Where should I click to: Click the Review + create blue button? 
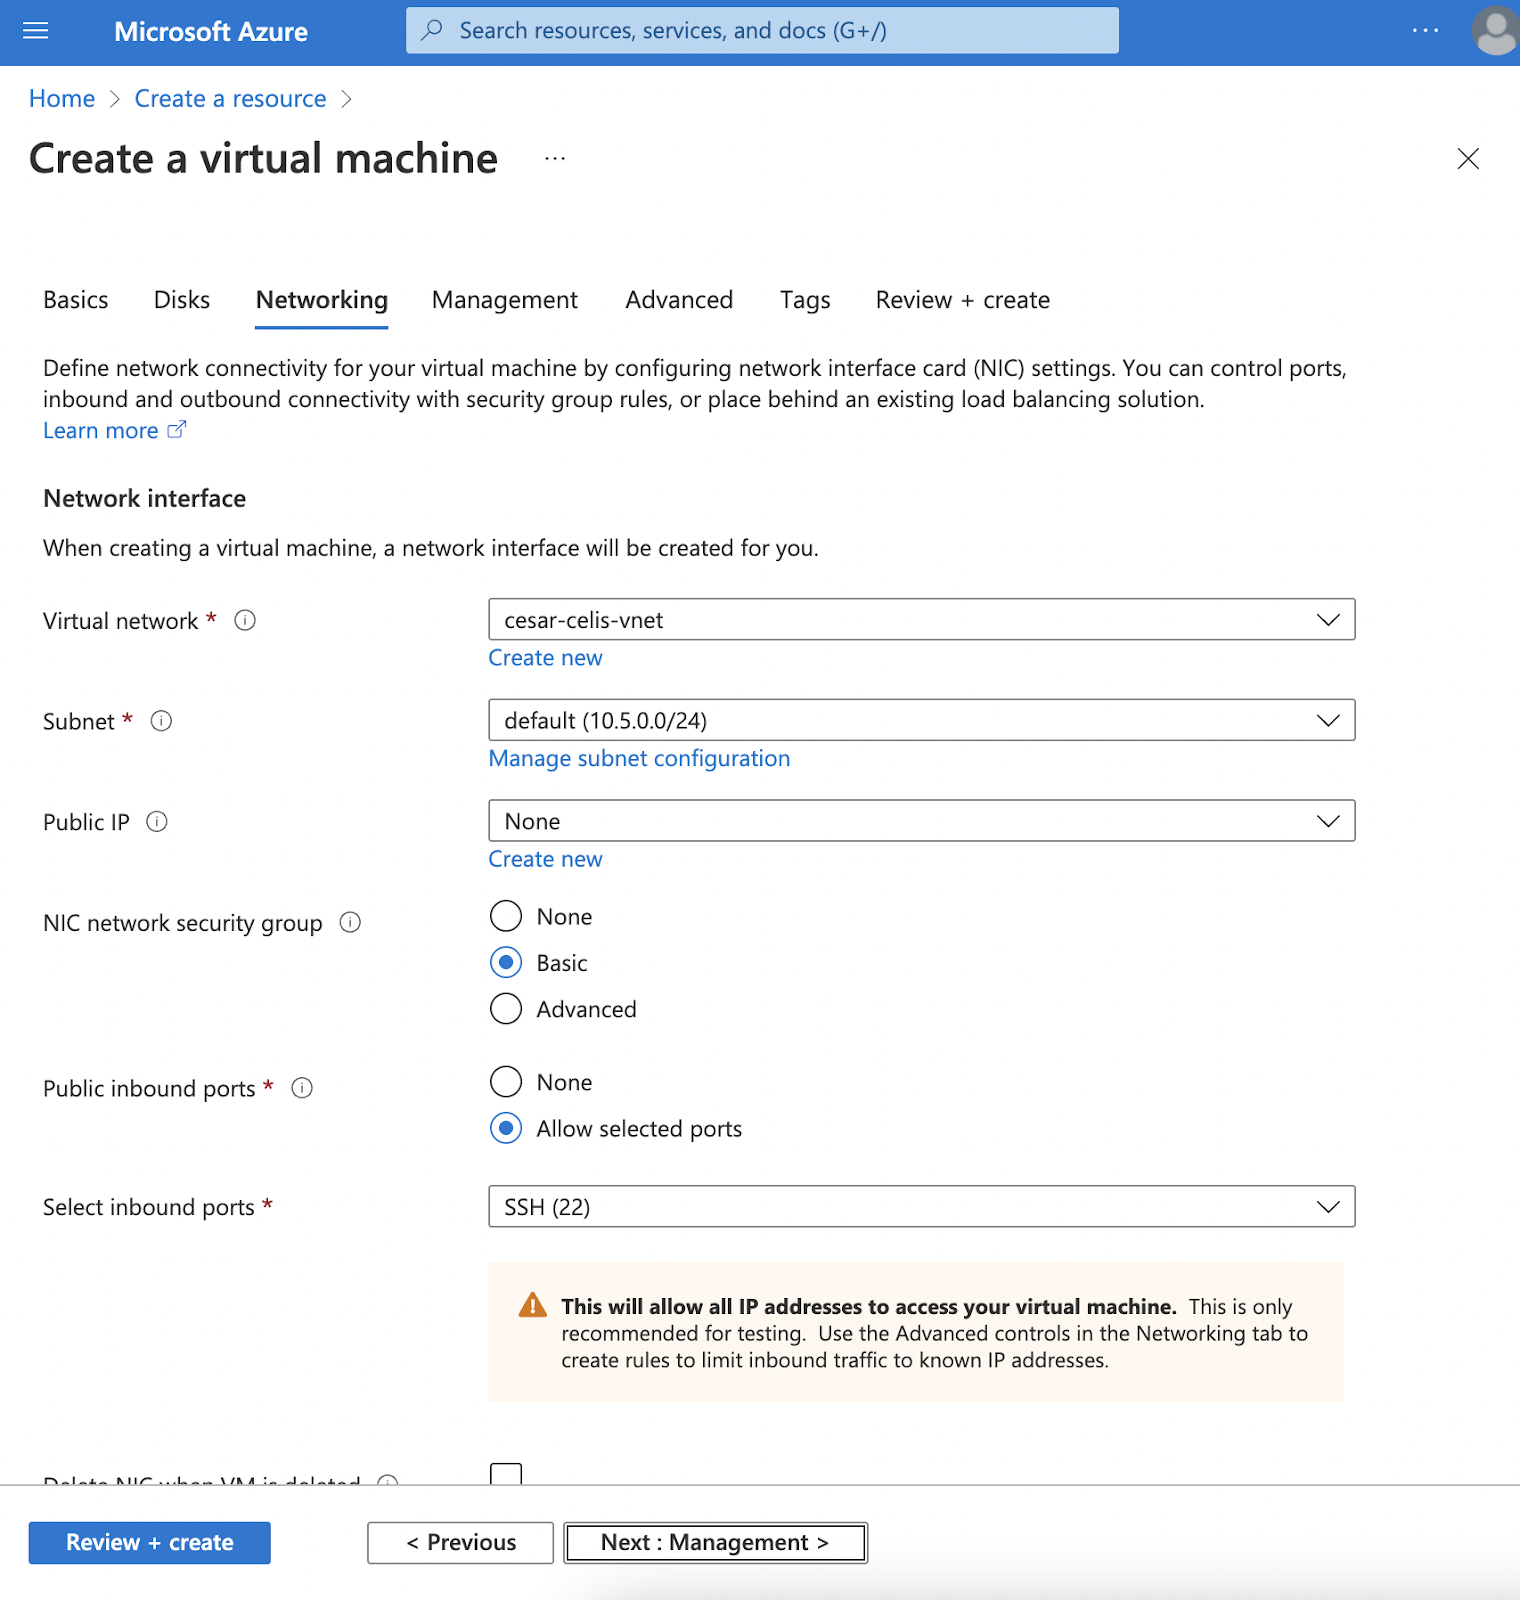150,1543
